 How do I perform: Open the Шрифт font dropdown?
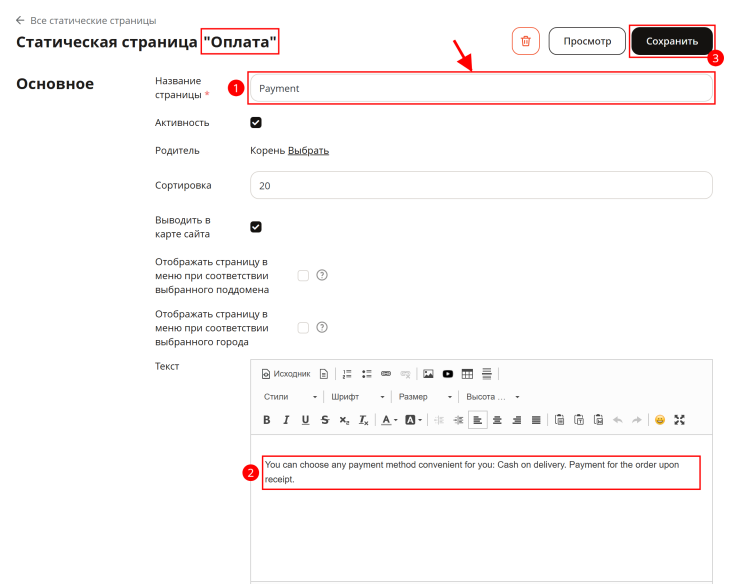pos(357,397)
